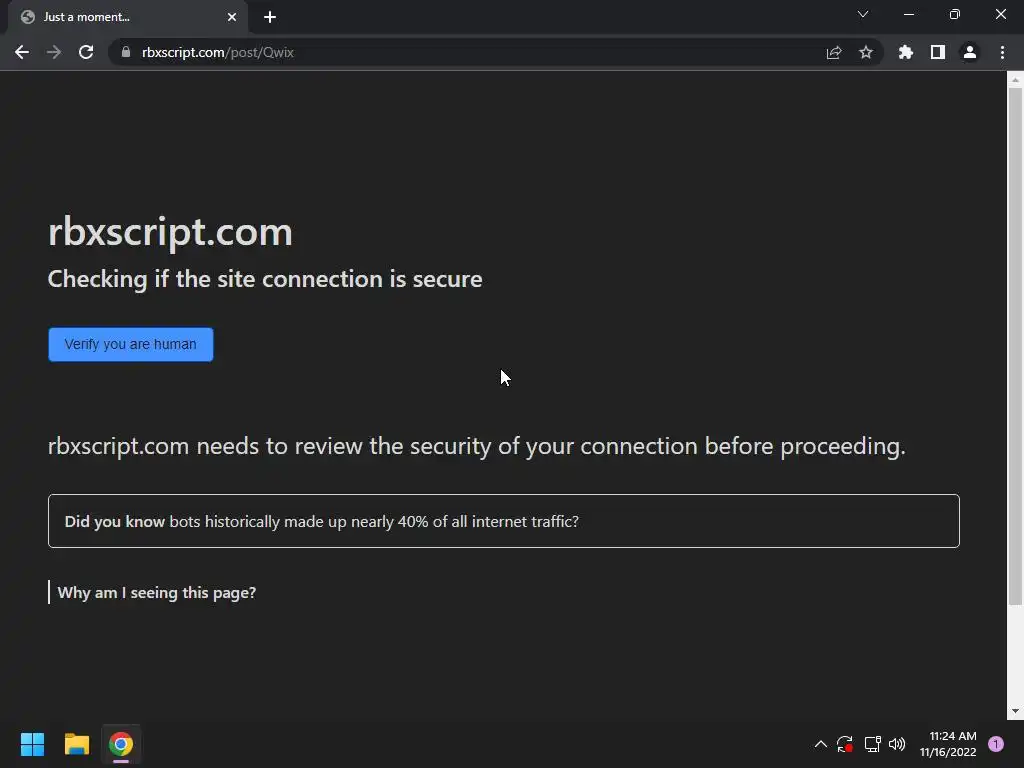Click the scrollbar down arrow
The image size is (1024, 768).
1015,711
